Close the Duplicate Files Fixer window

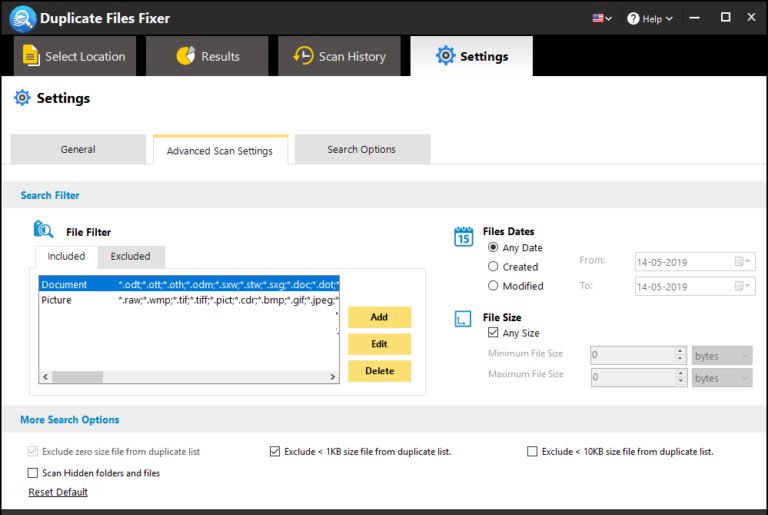751,18
